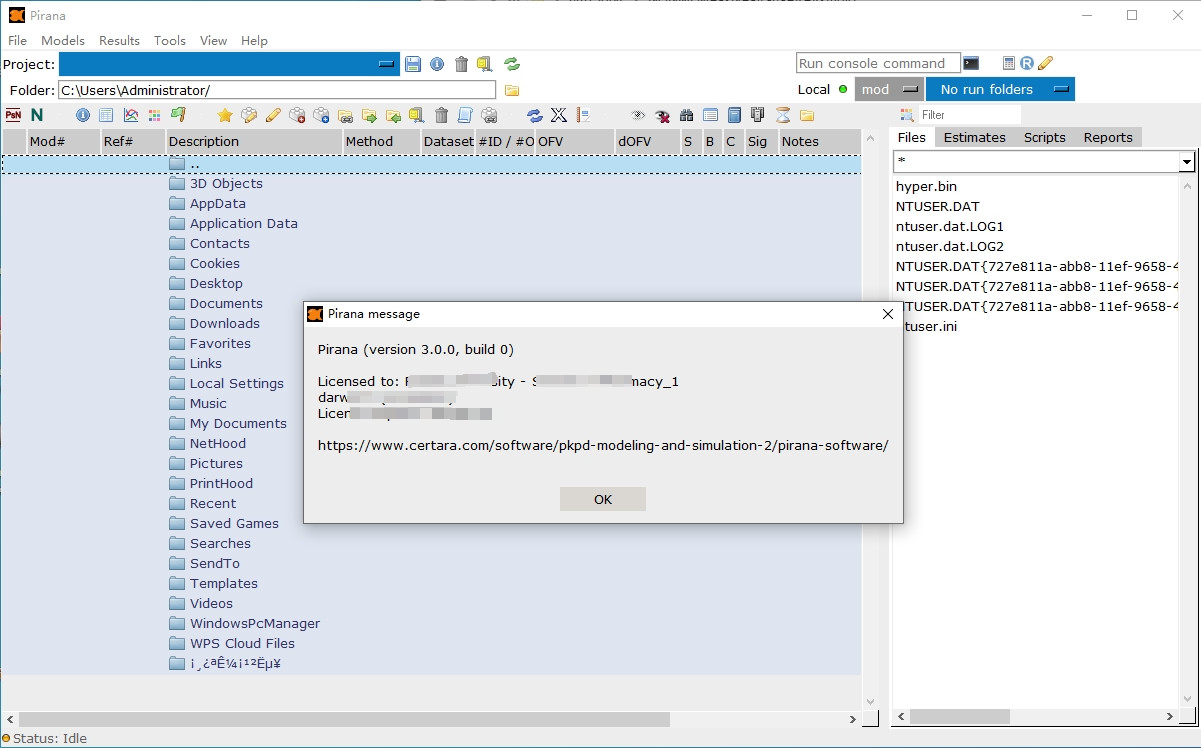Click the save project disk icon
Image resolution: width=1201 pixels, height=748 pixels.
click(x=413, y=64)
